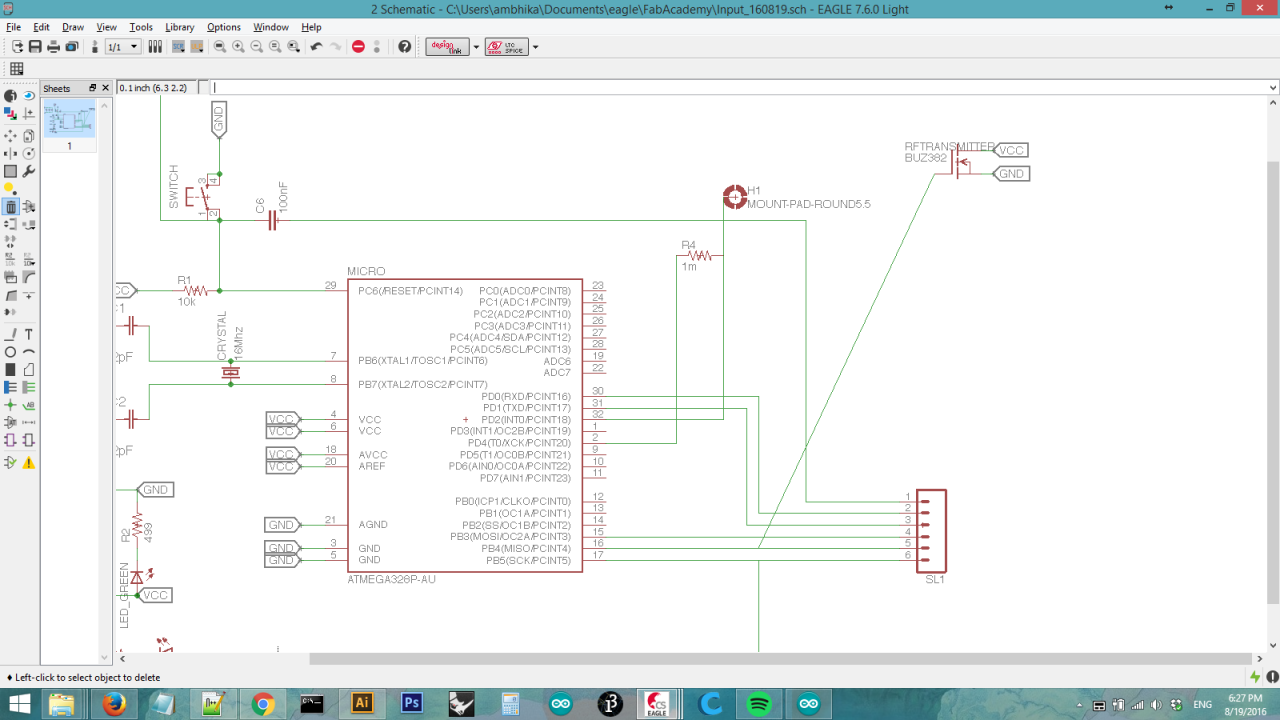This screenshot has width=1280, height=720.
Task: Save the schematic with the floppy icon
Action: tap(35, 47)
